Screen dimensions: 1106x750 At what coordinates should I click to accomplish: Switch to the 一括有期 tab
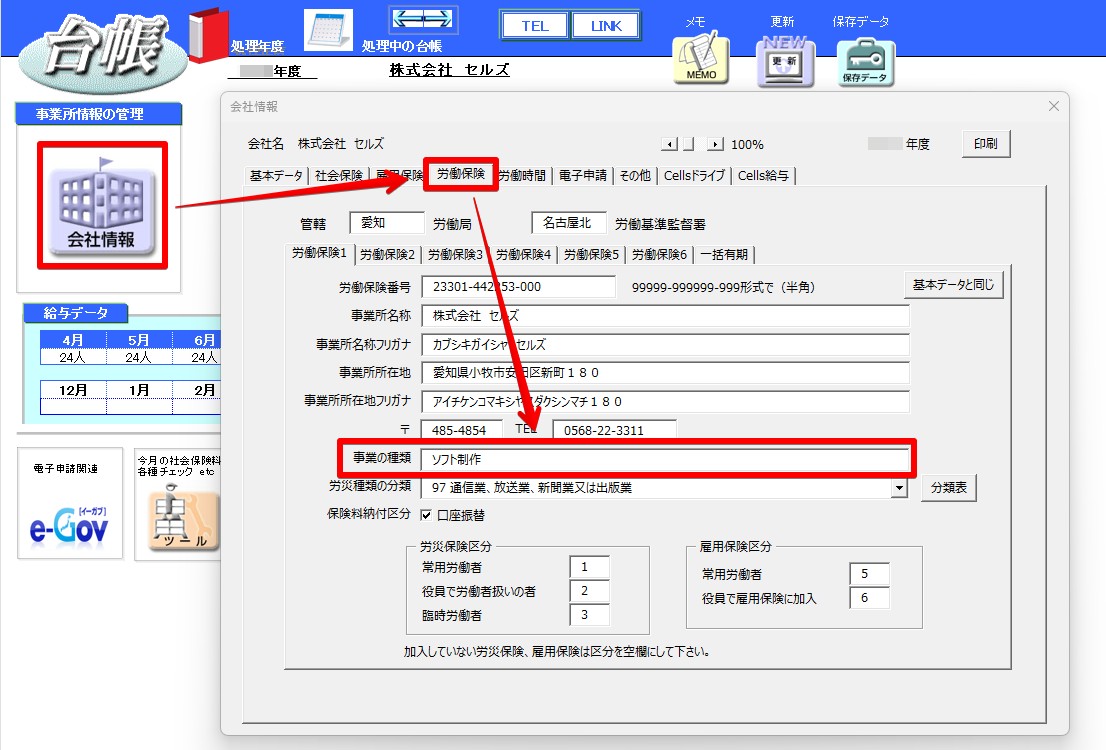(721, 254)
